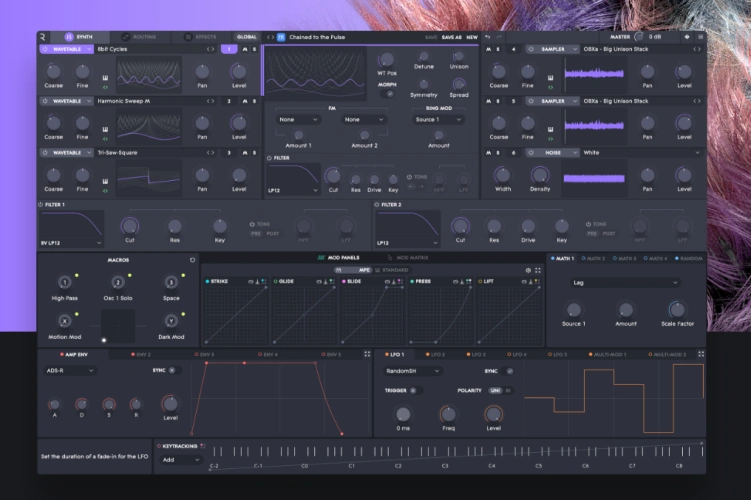Open the settings gear next to Master
751x500 pixels.
(686, 37)
